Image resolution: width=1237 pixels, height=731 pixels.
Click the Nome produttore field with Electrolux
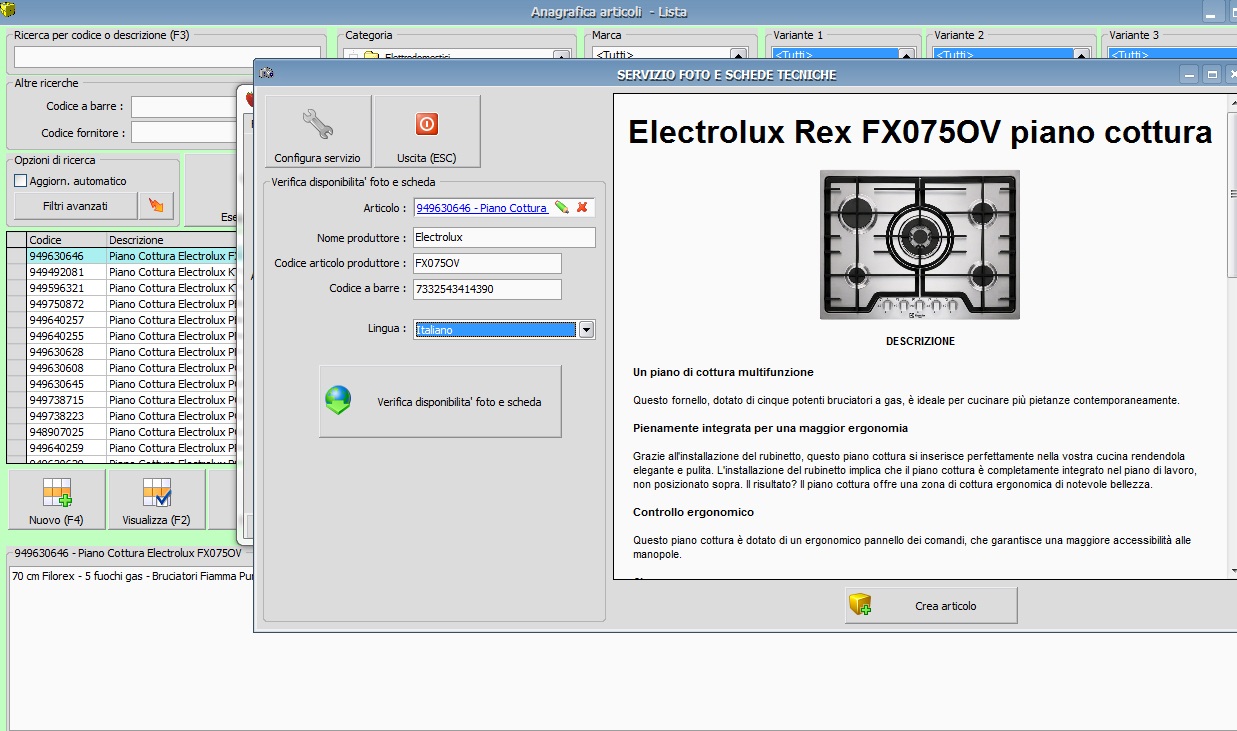[503, 237]
